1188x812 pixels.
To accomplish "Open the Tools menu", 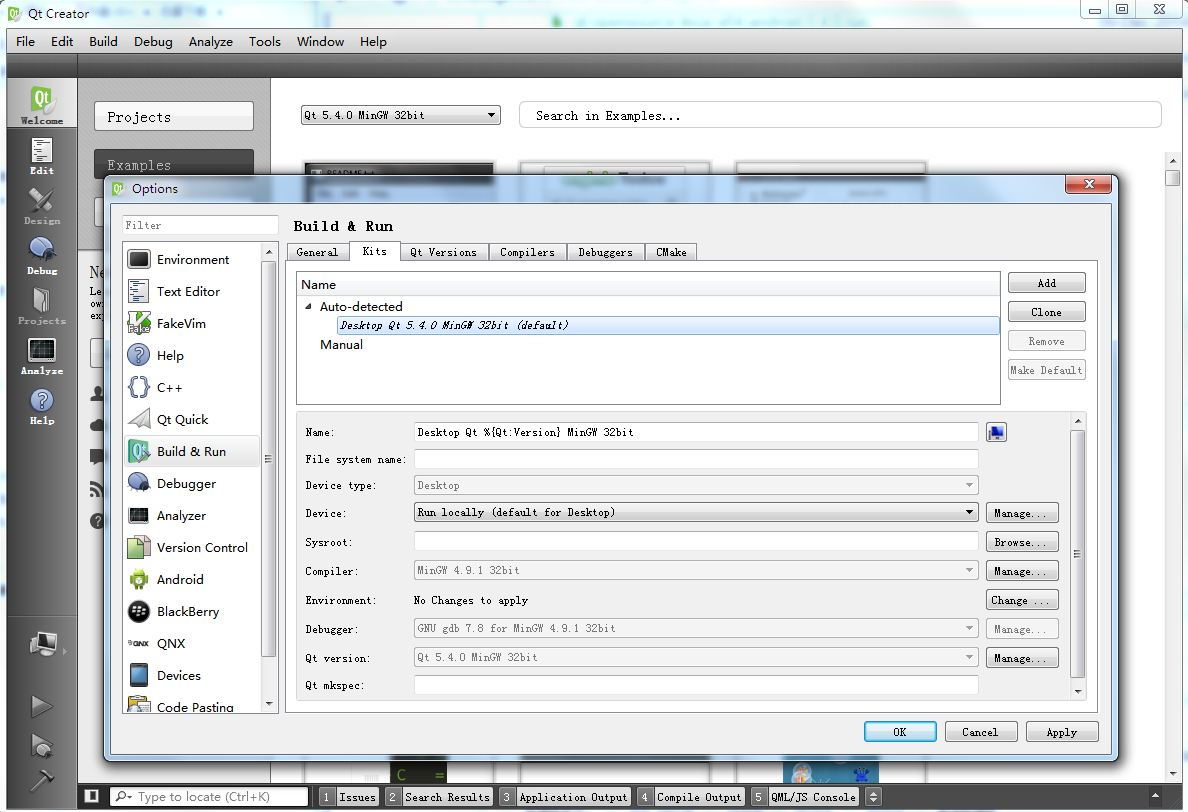I will 264,42.
